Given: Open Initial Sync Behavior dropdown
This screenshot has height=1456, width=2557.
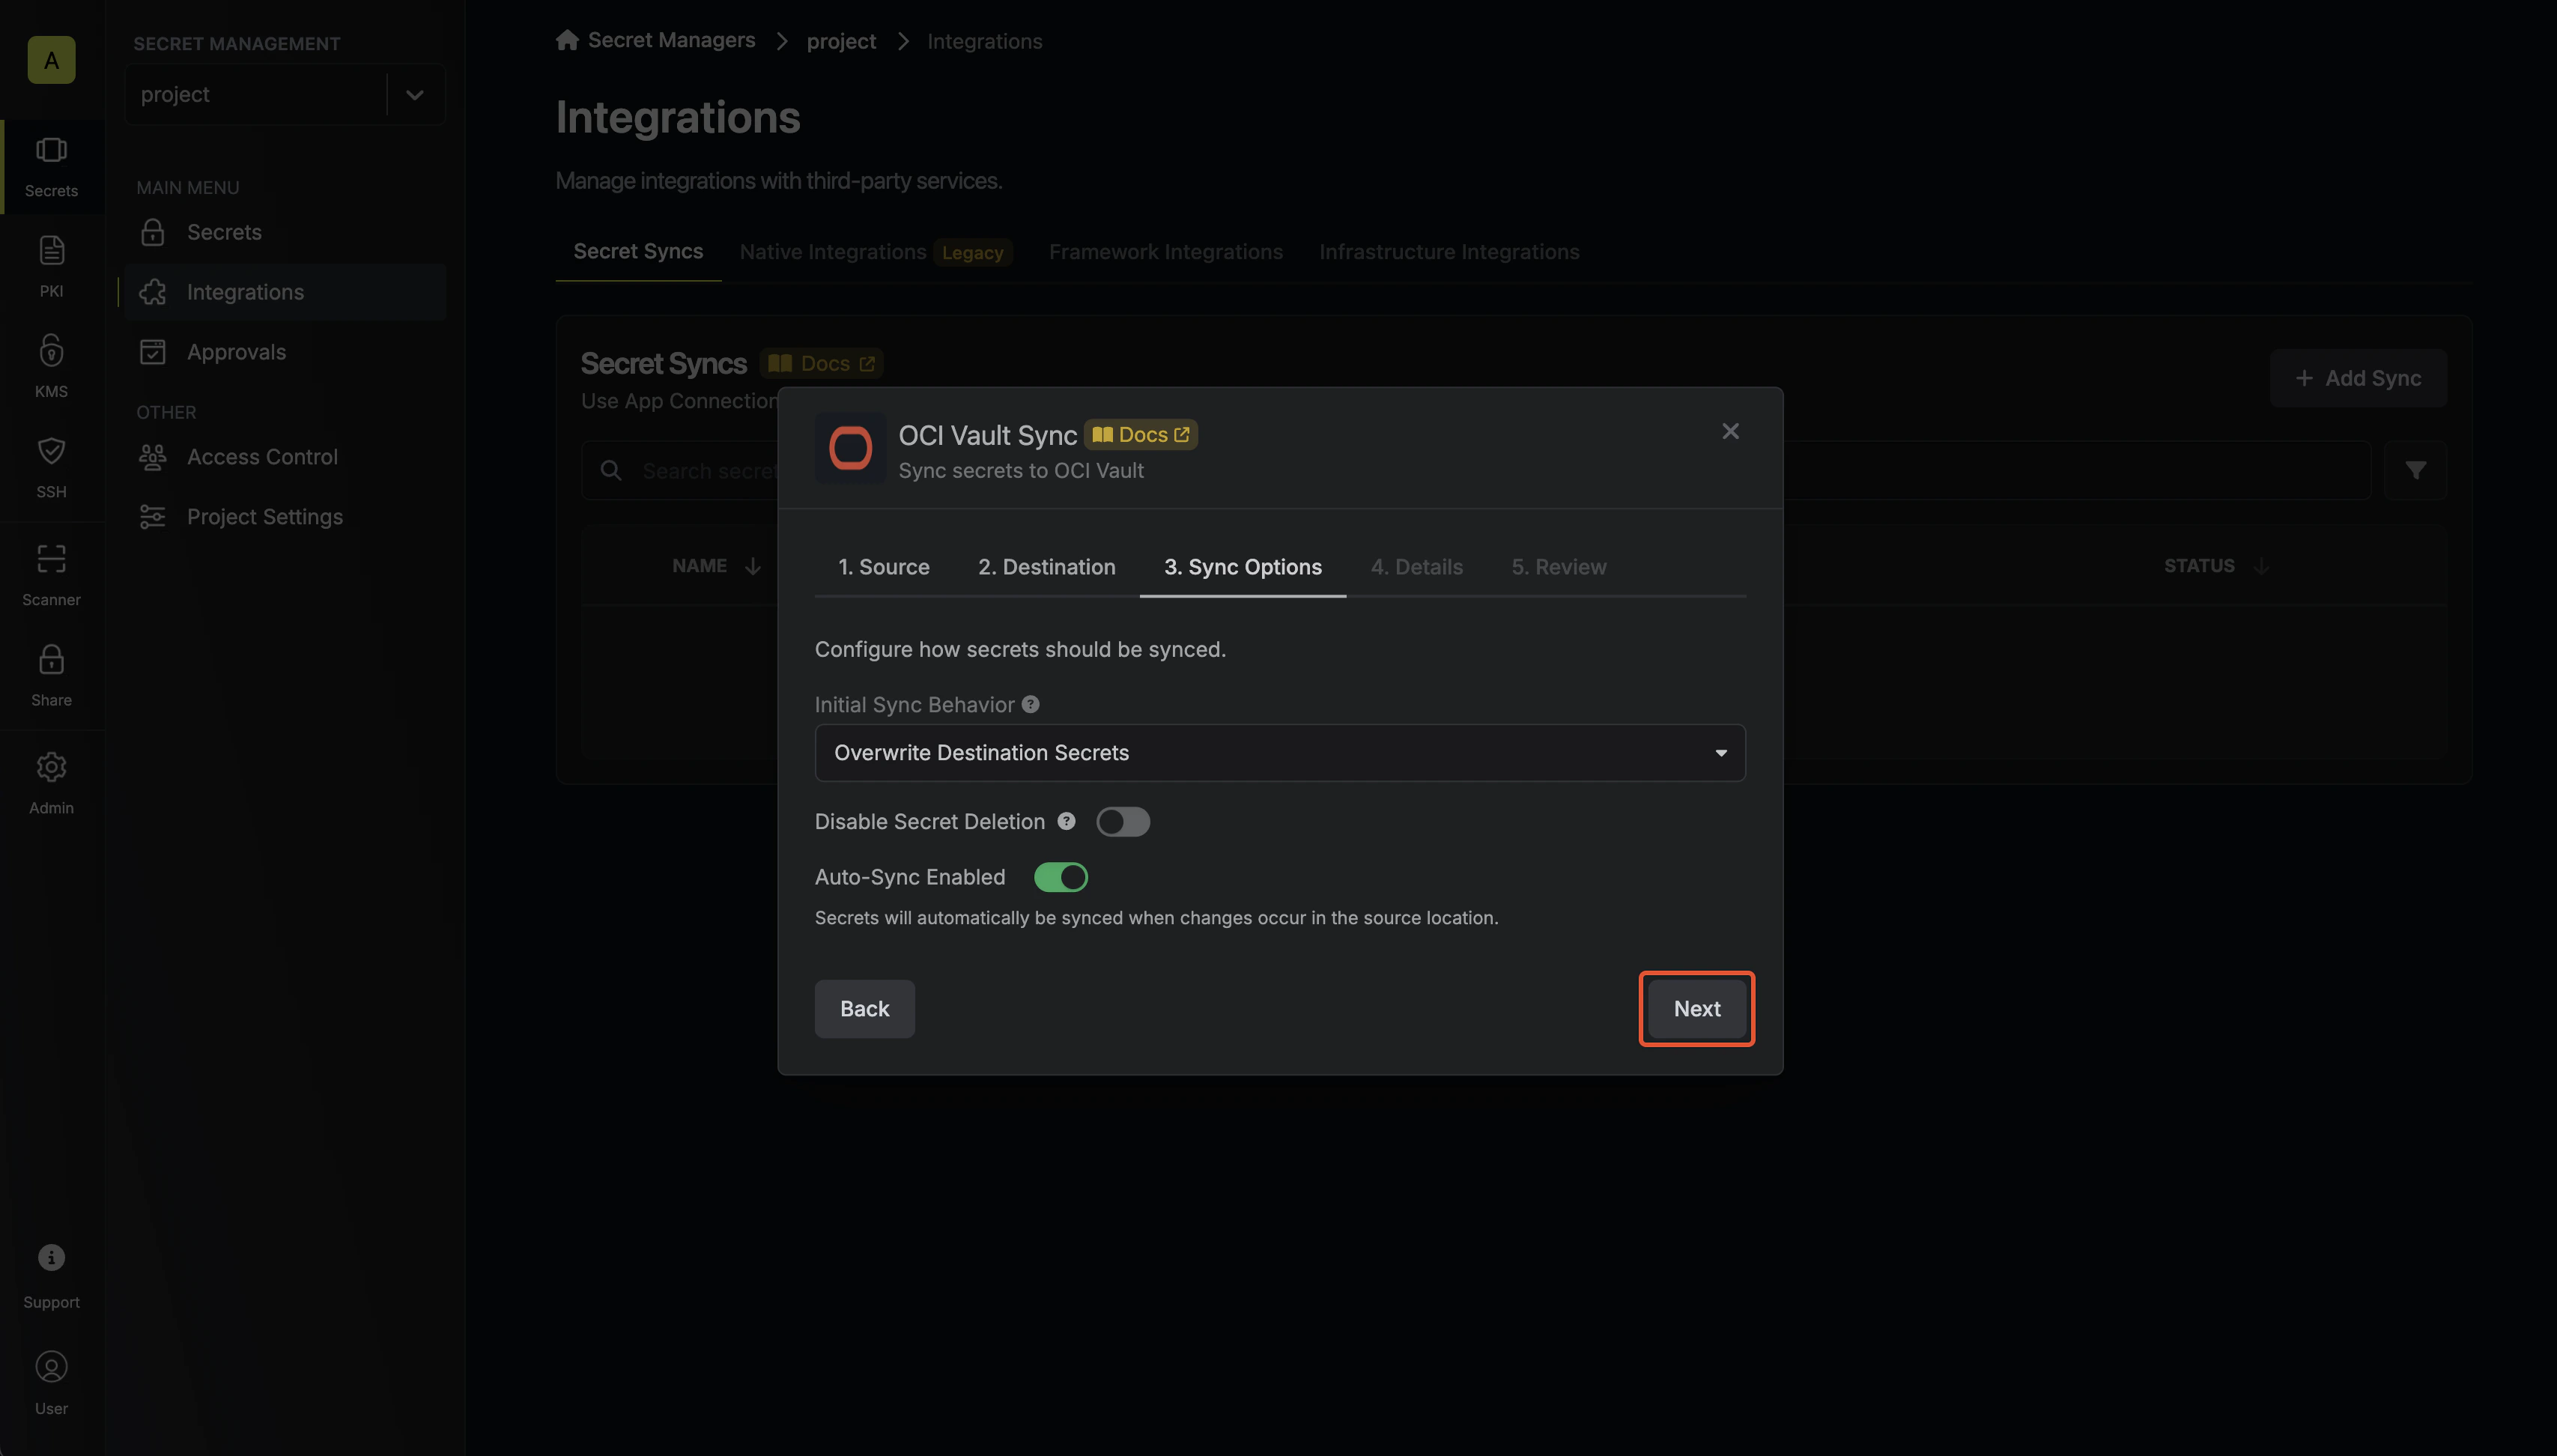Looking at the screenshot, I should coord(1279,753).
